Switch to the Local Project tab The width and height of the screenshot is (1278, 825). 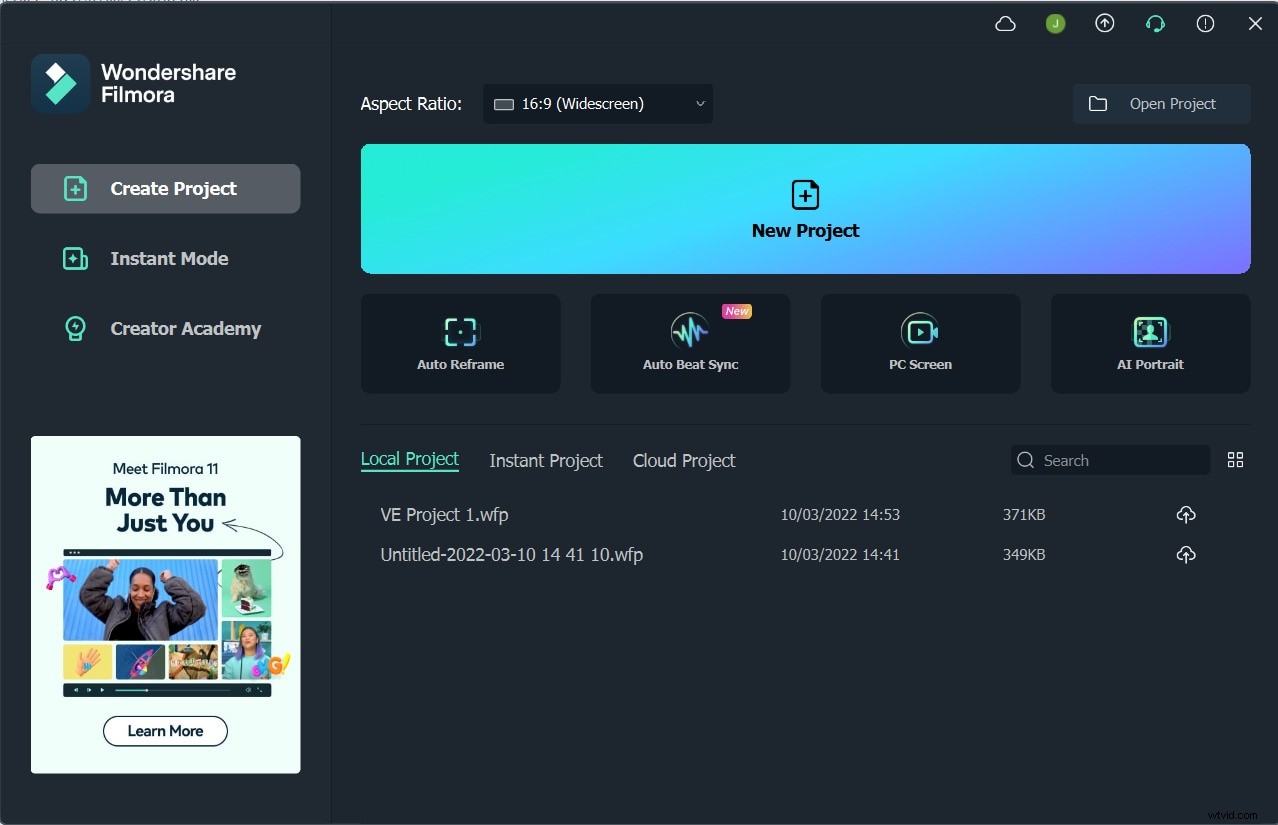point(410,460)
